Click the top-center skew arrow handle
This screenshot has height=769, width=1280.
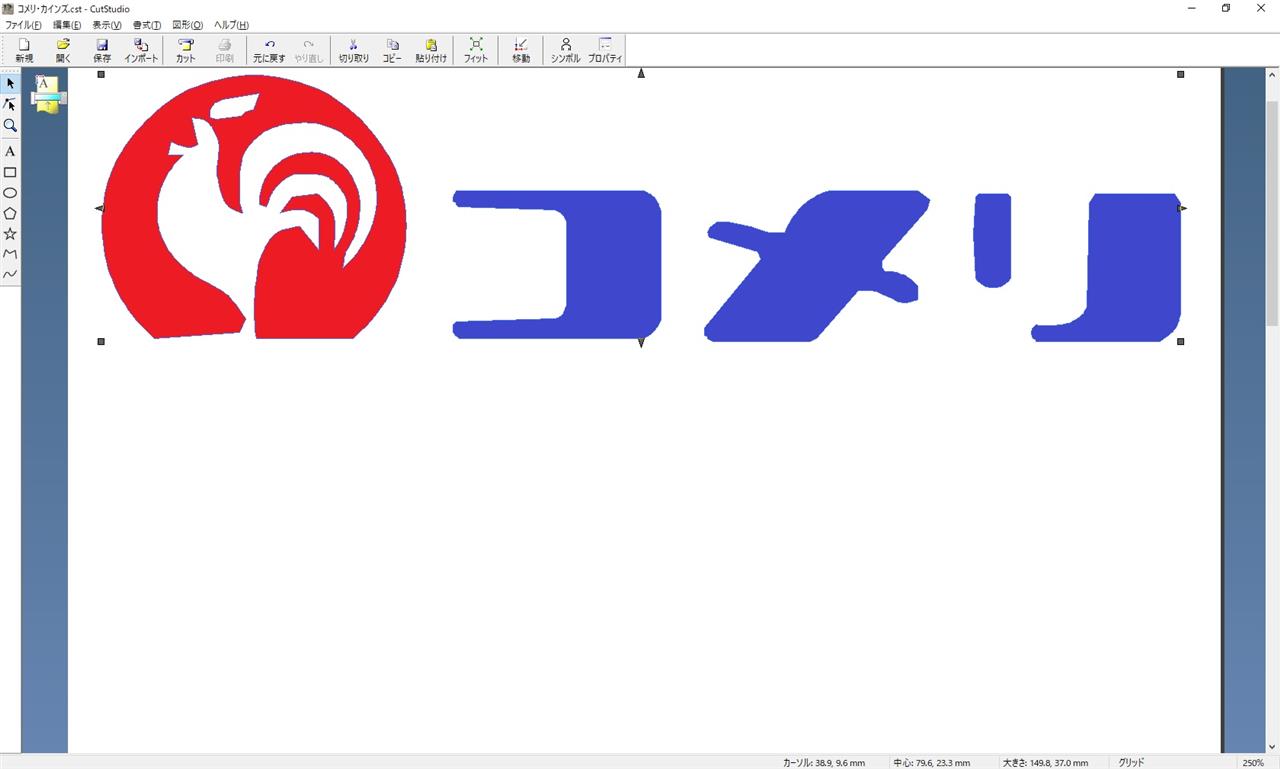(641, 73)
